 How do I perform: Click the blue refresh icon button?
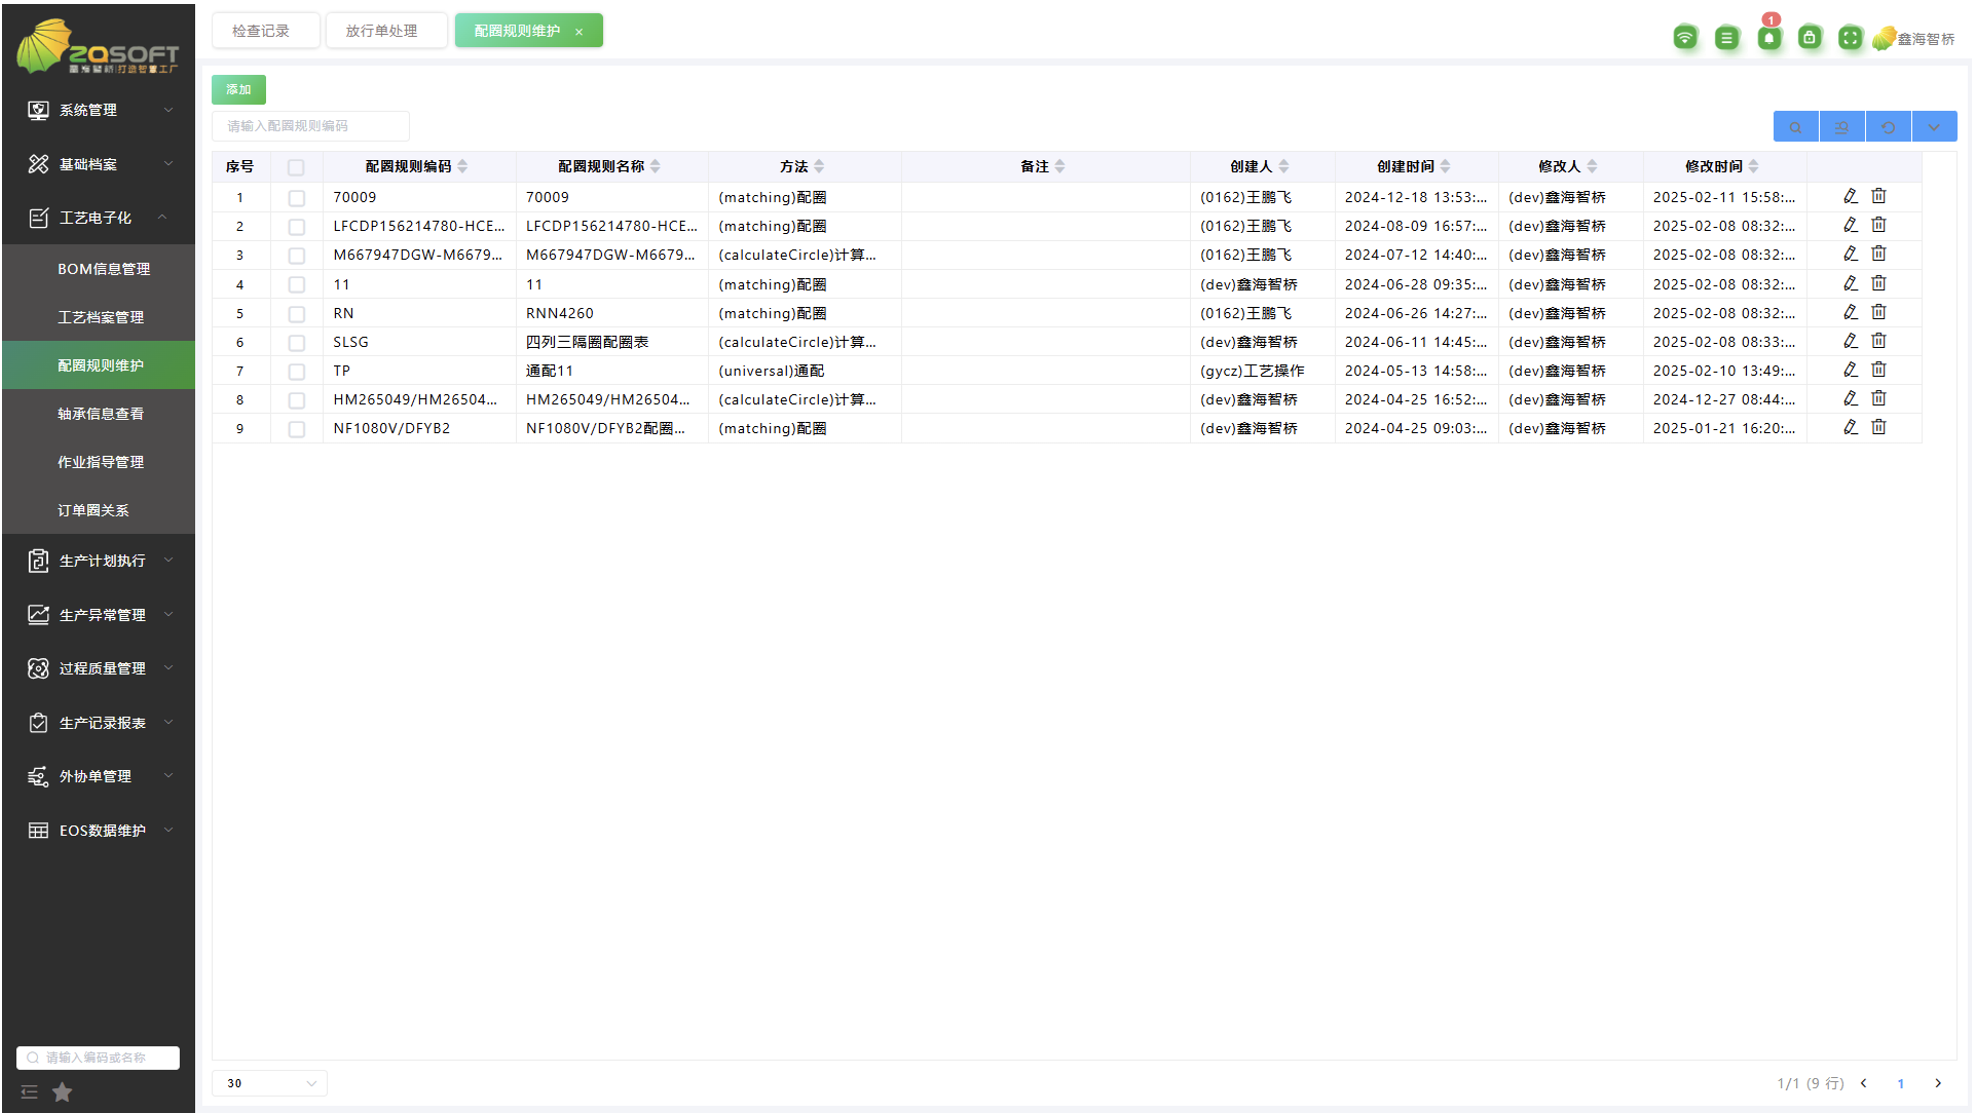pyautogui.click(x=1888, y=127)
